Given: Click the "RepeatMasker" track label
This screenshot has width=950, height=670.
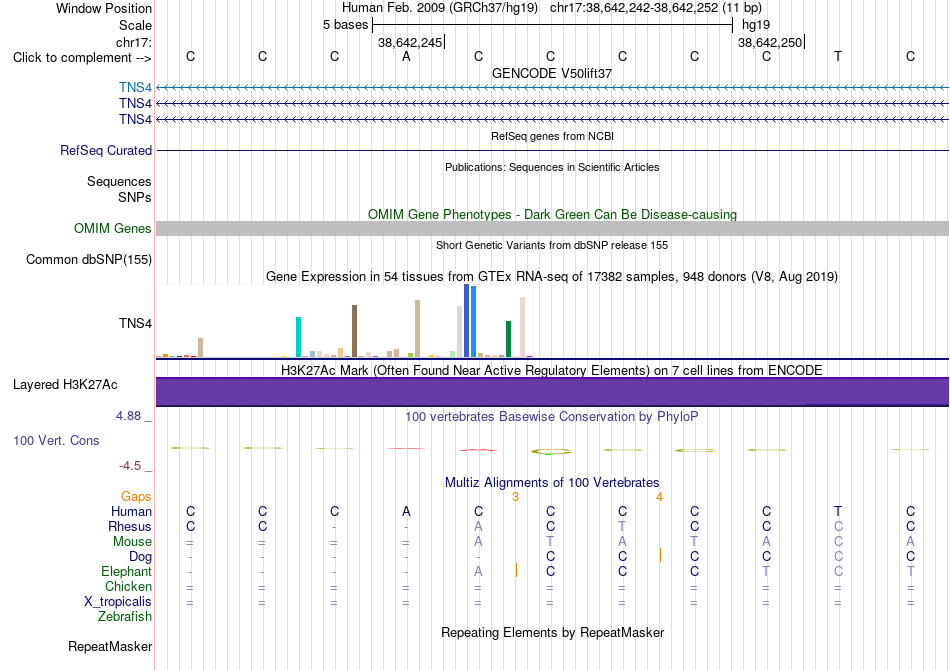Looking at the screenshot, I should 110,647.
